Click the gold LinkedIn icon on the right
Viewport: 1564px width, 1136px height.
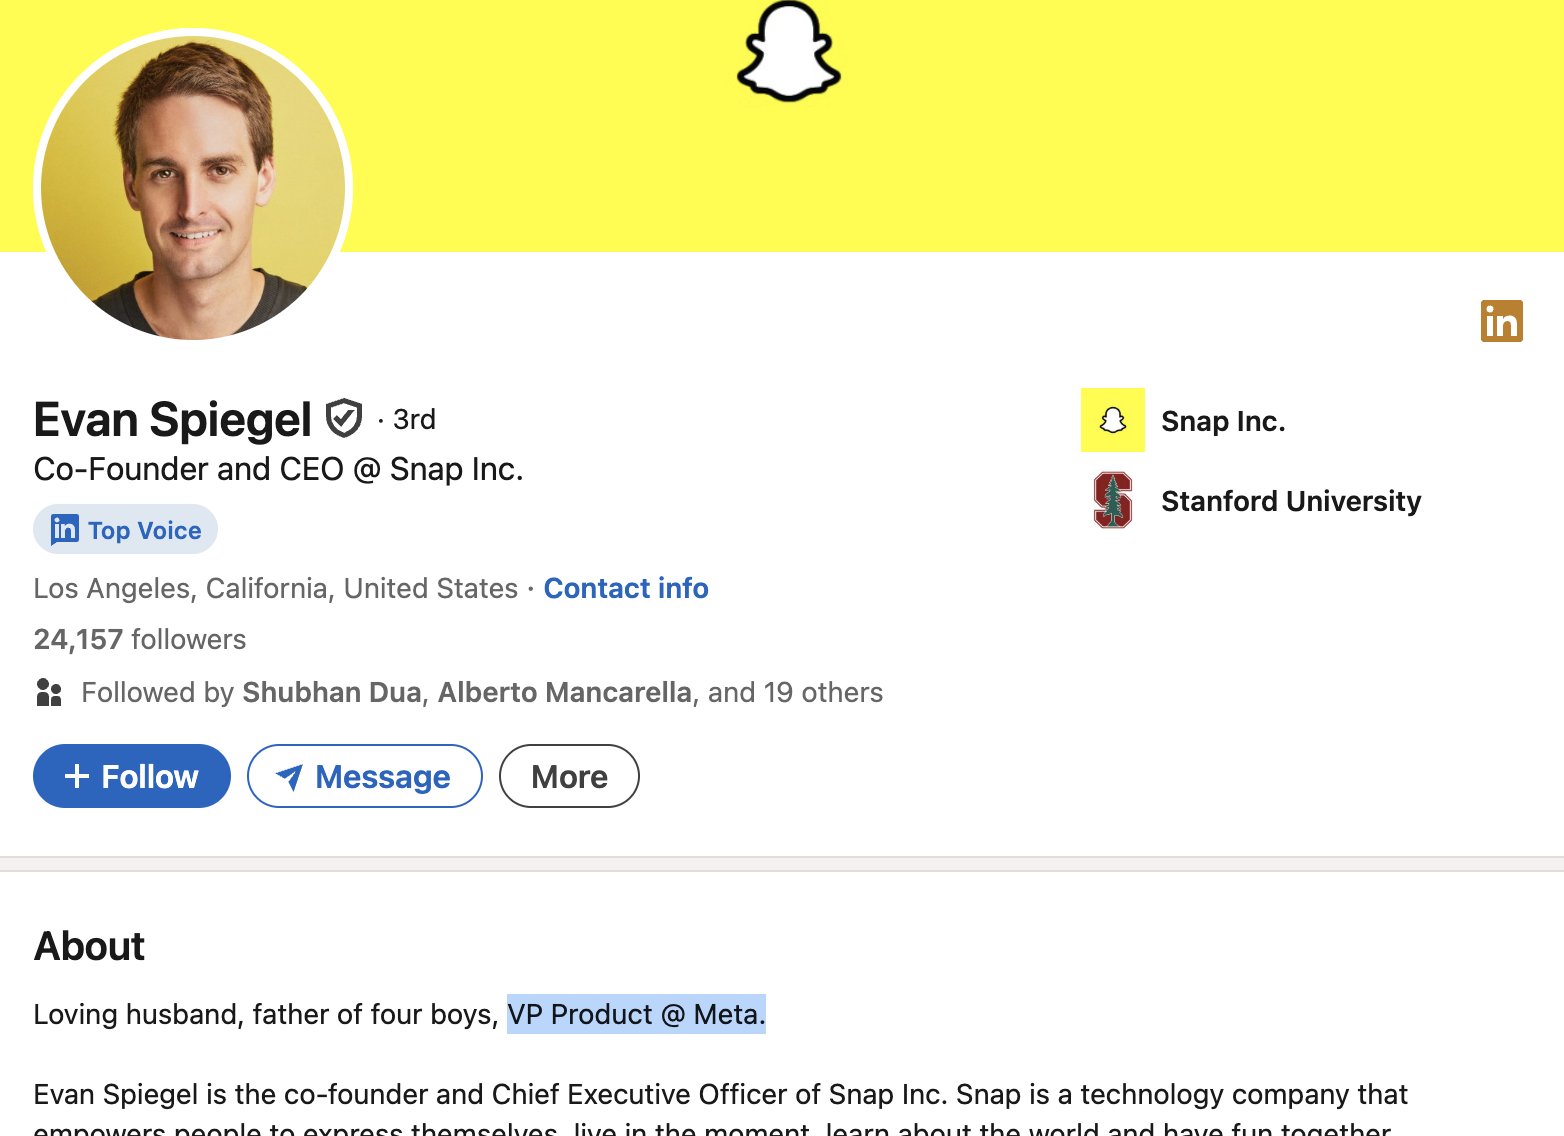pos(1501,321)
